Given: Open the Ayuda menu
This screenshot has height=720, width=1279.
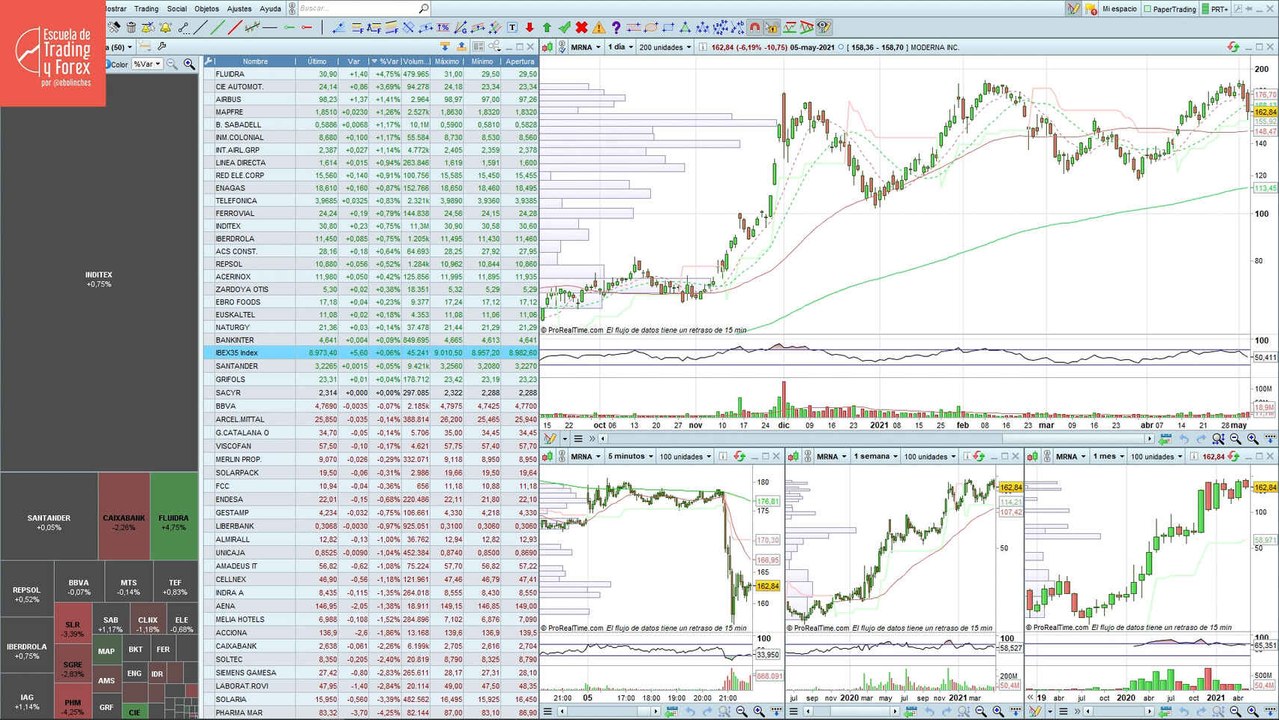Looking at the screenshot, I should [270, 8].
